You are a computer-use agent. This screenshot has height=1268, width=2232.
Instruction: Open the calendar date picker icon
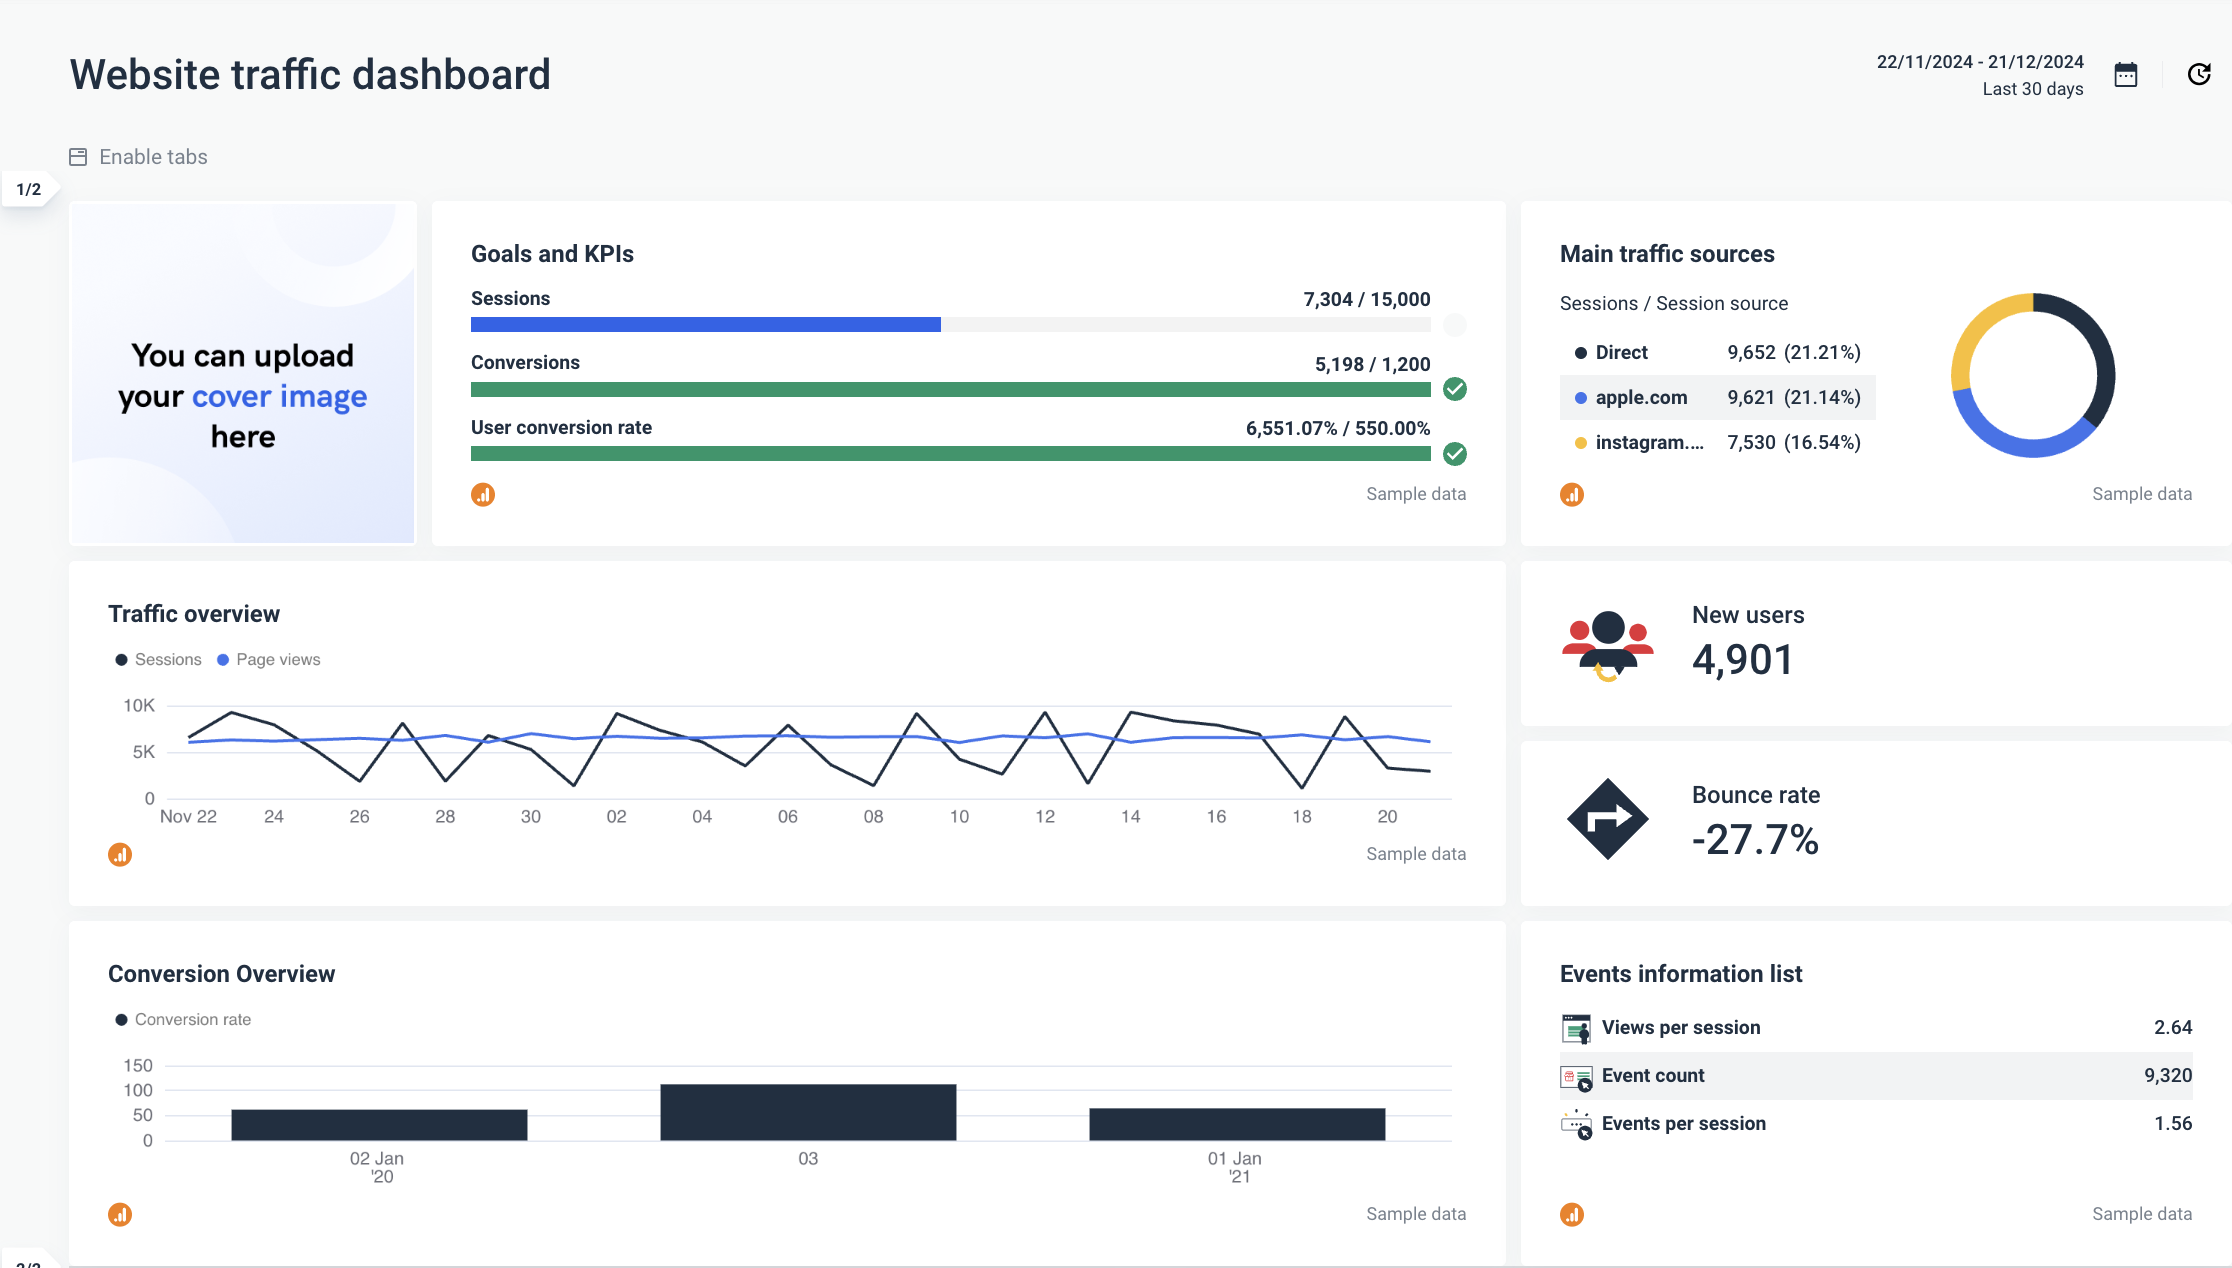point(2126,75)
